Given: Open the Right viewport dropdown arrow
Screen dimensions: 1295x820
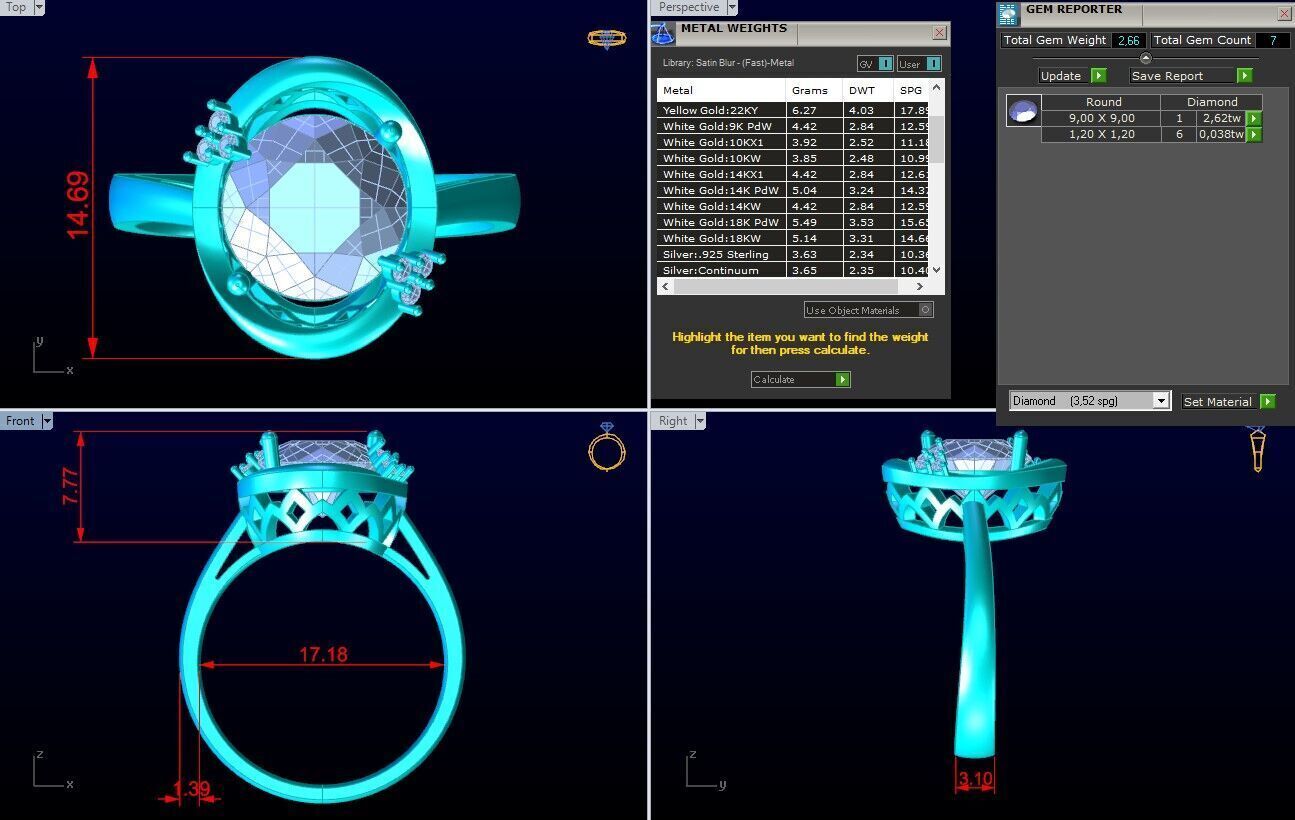Looking at the screenshot, I should click(x=699, y=421).
